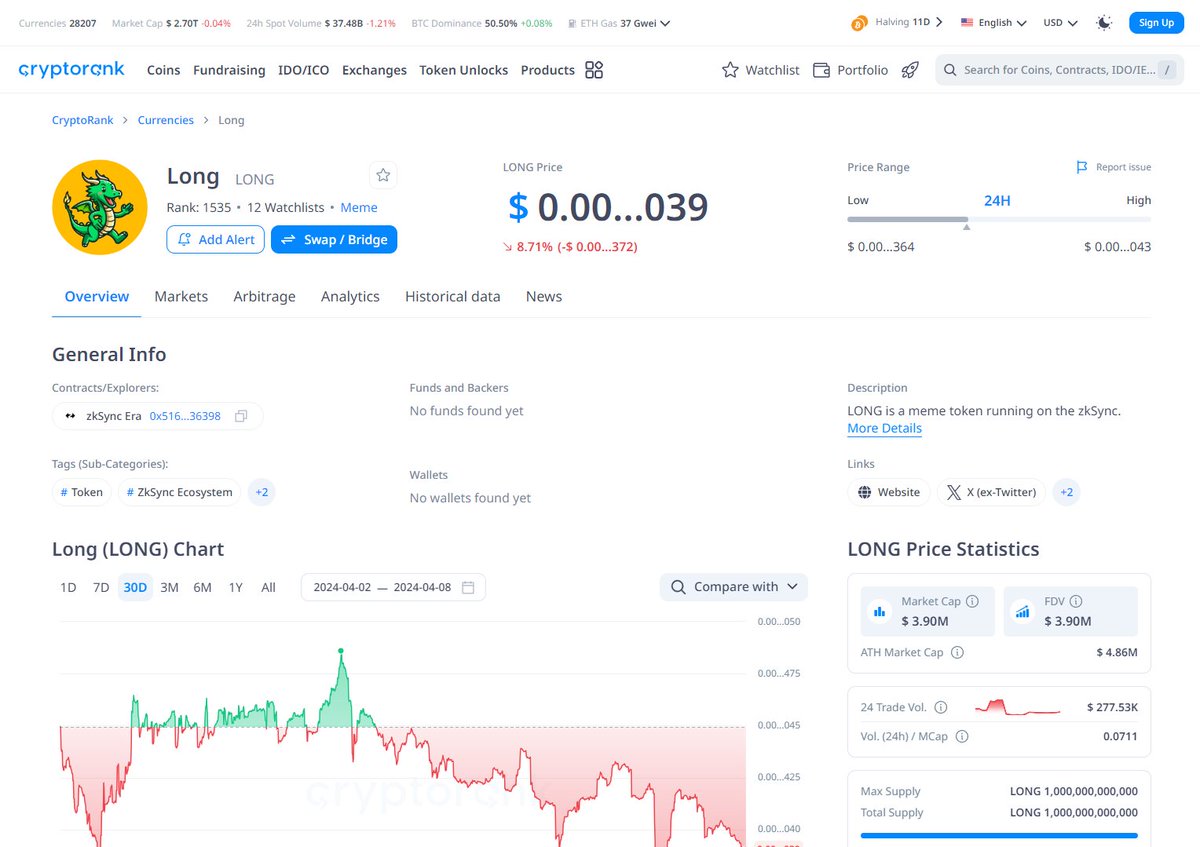
Task: Toggle dark mode with the moon icon
Action: pyautogui.click(x=1104, y=22)
